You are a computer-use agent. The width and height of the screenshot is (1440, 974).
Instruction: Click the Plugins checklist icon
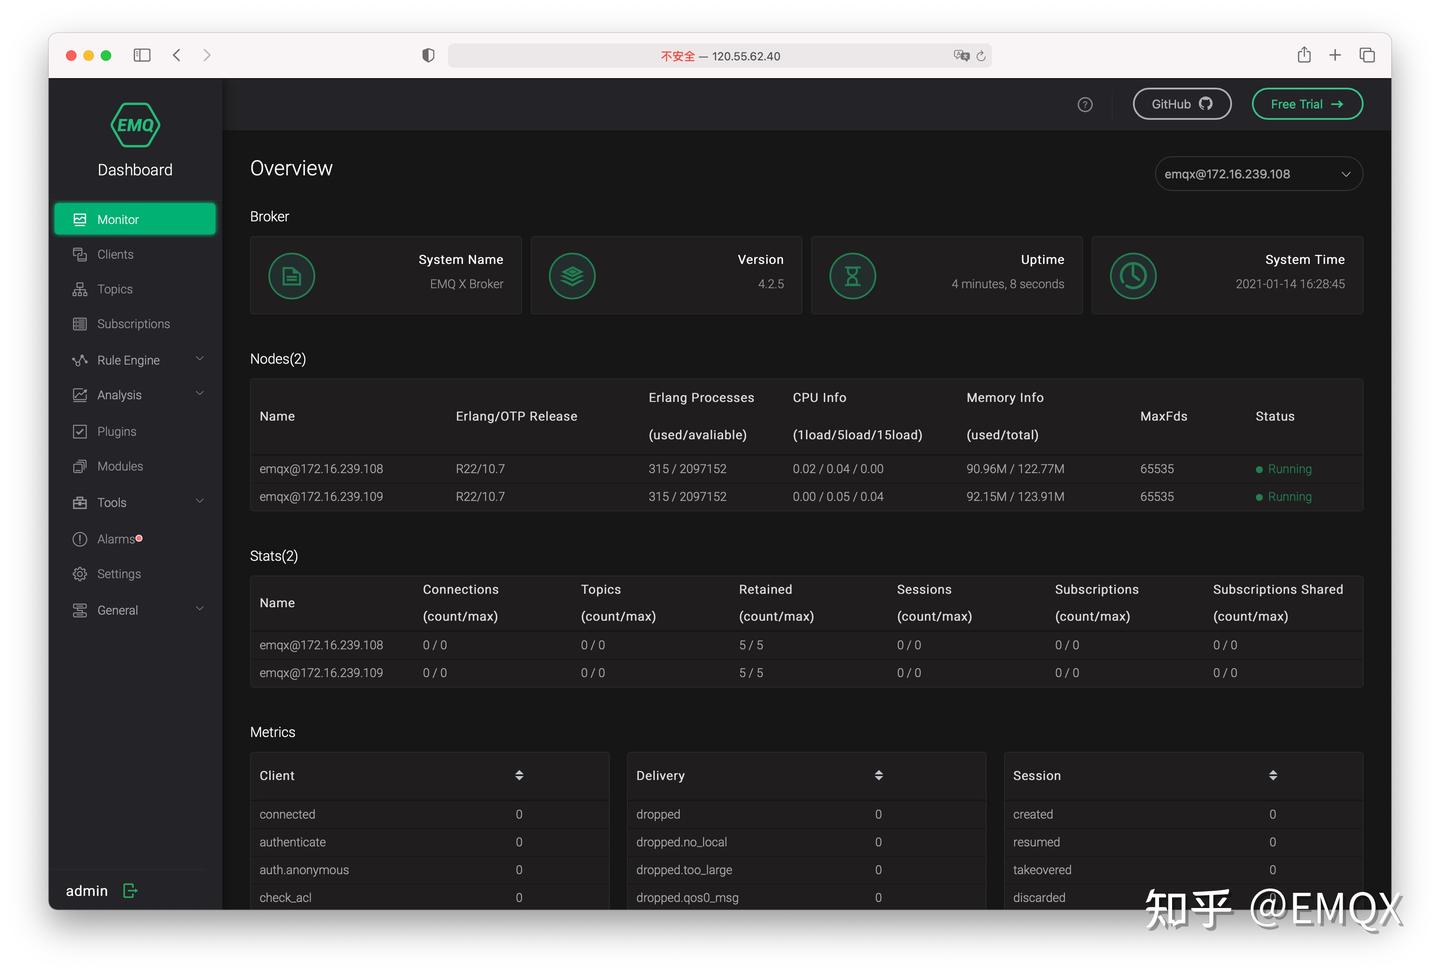tap(81, 431)
